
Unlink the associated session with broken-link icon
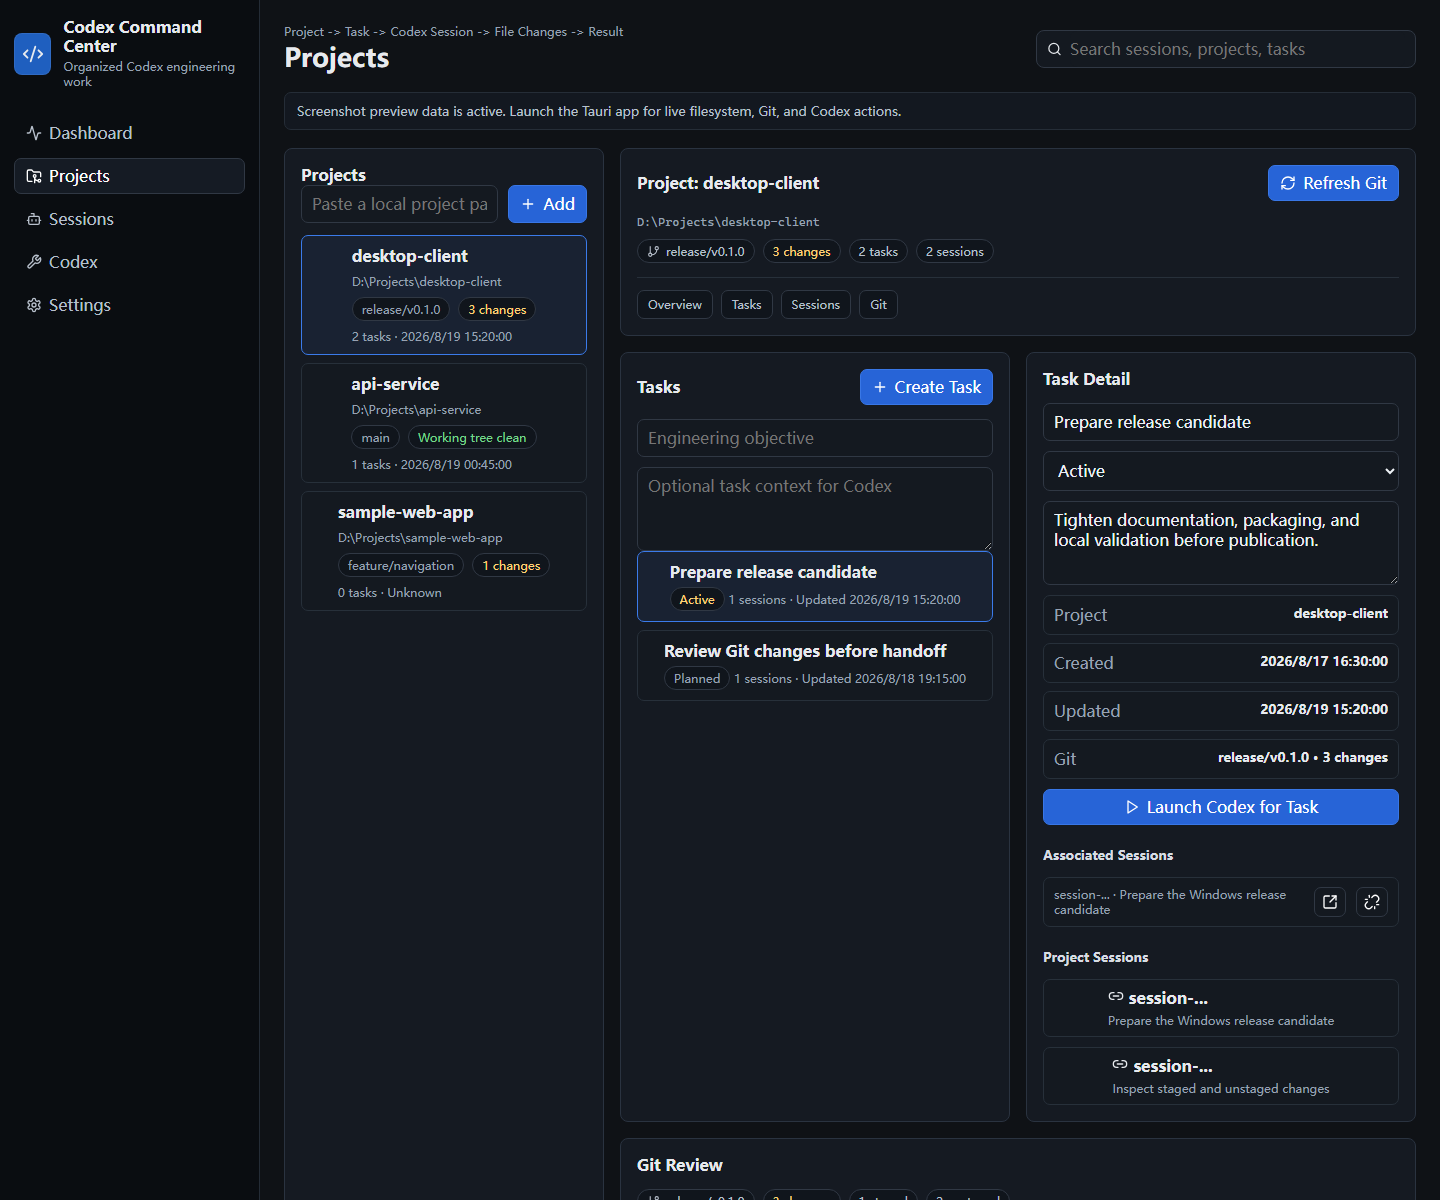click(1372, 902)
